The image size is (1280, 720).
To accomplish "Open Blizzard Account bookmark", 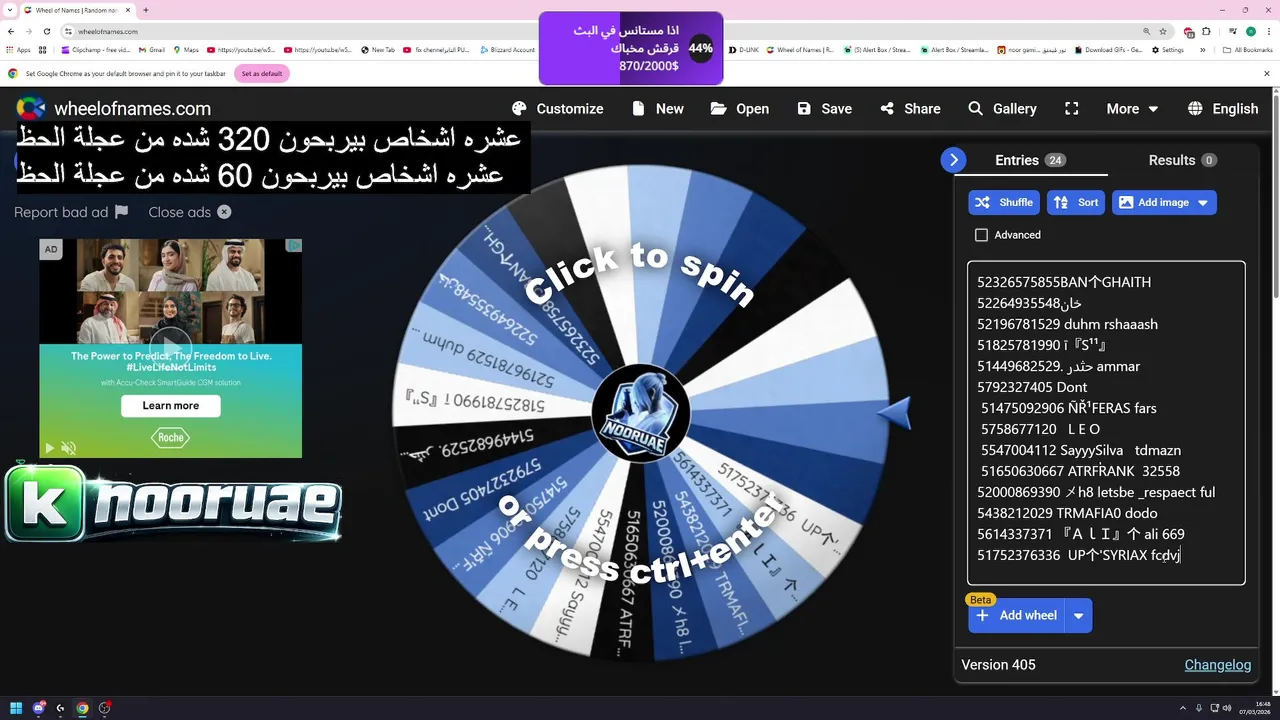I will click(x=507, y=50).
